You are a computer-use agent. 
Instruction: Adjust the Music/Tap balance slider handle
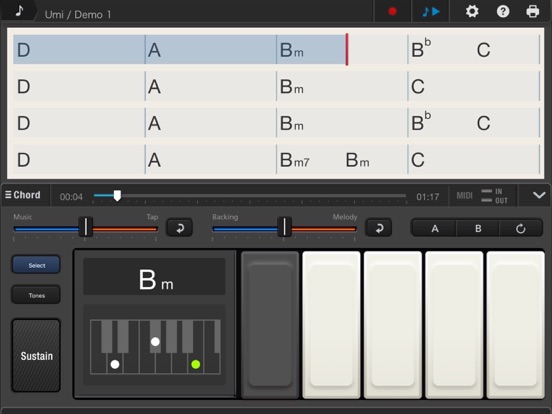86,227
